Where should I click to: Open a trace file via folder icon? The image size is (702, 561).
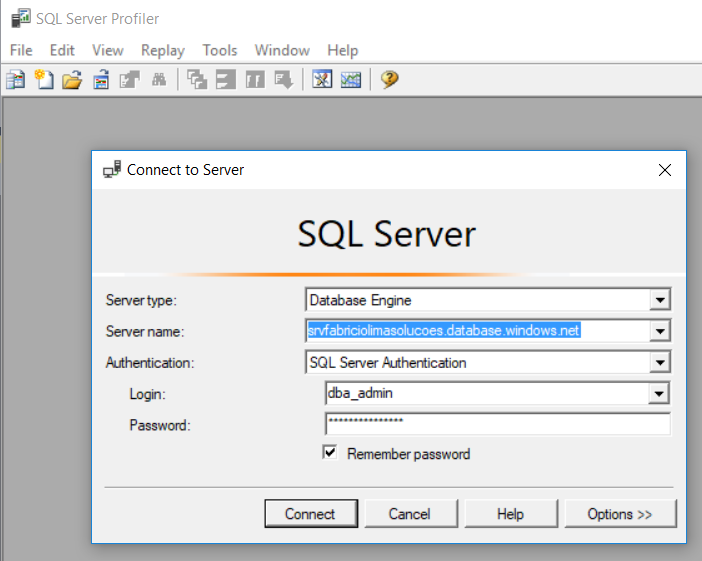click(72, 80)
